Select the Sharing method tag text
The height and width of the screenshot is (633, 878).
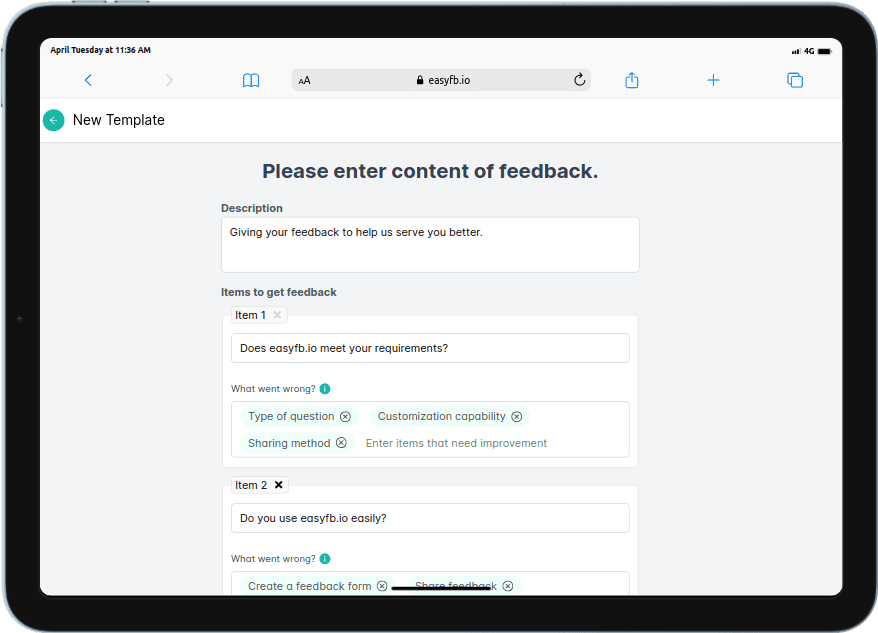click(289, 443)
